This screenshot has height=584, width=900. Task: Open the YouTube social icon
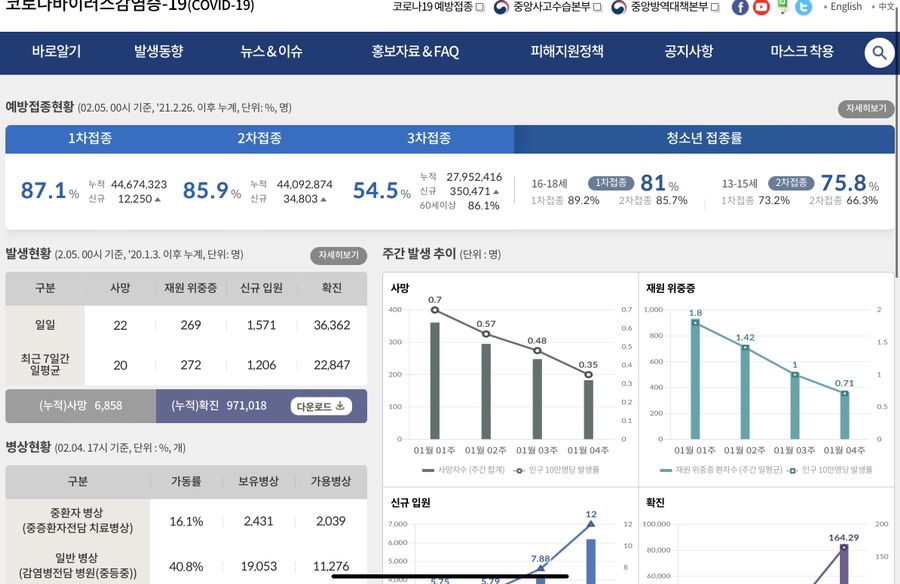click(761, 7)
